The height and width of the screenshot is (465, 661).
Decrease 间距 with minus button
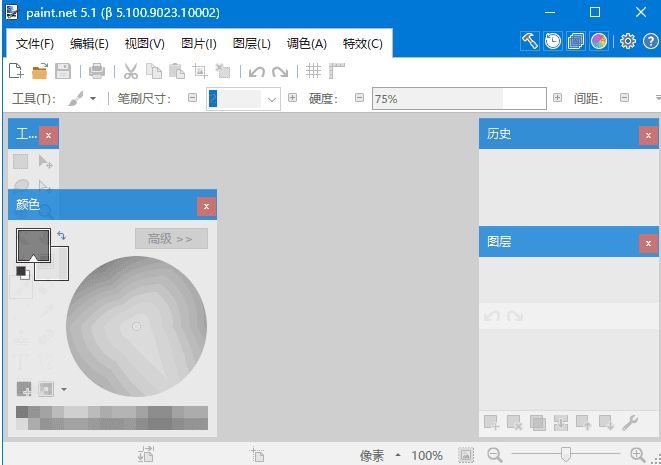(624, 98)
